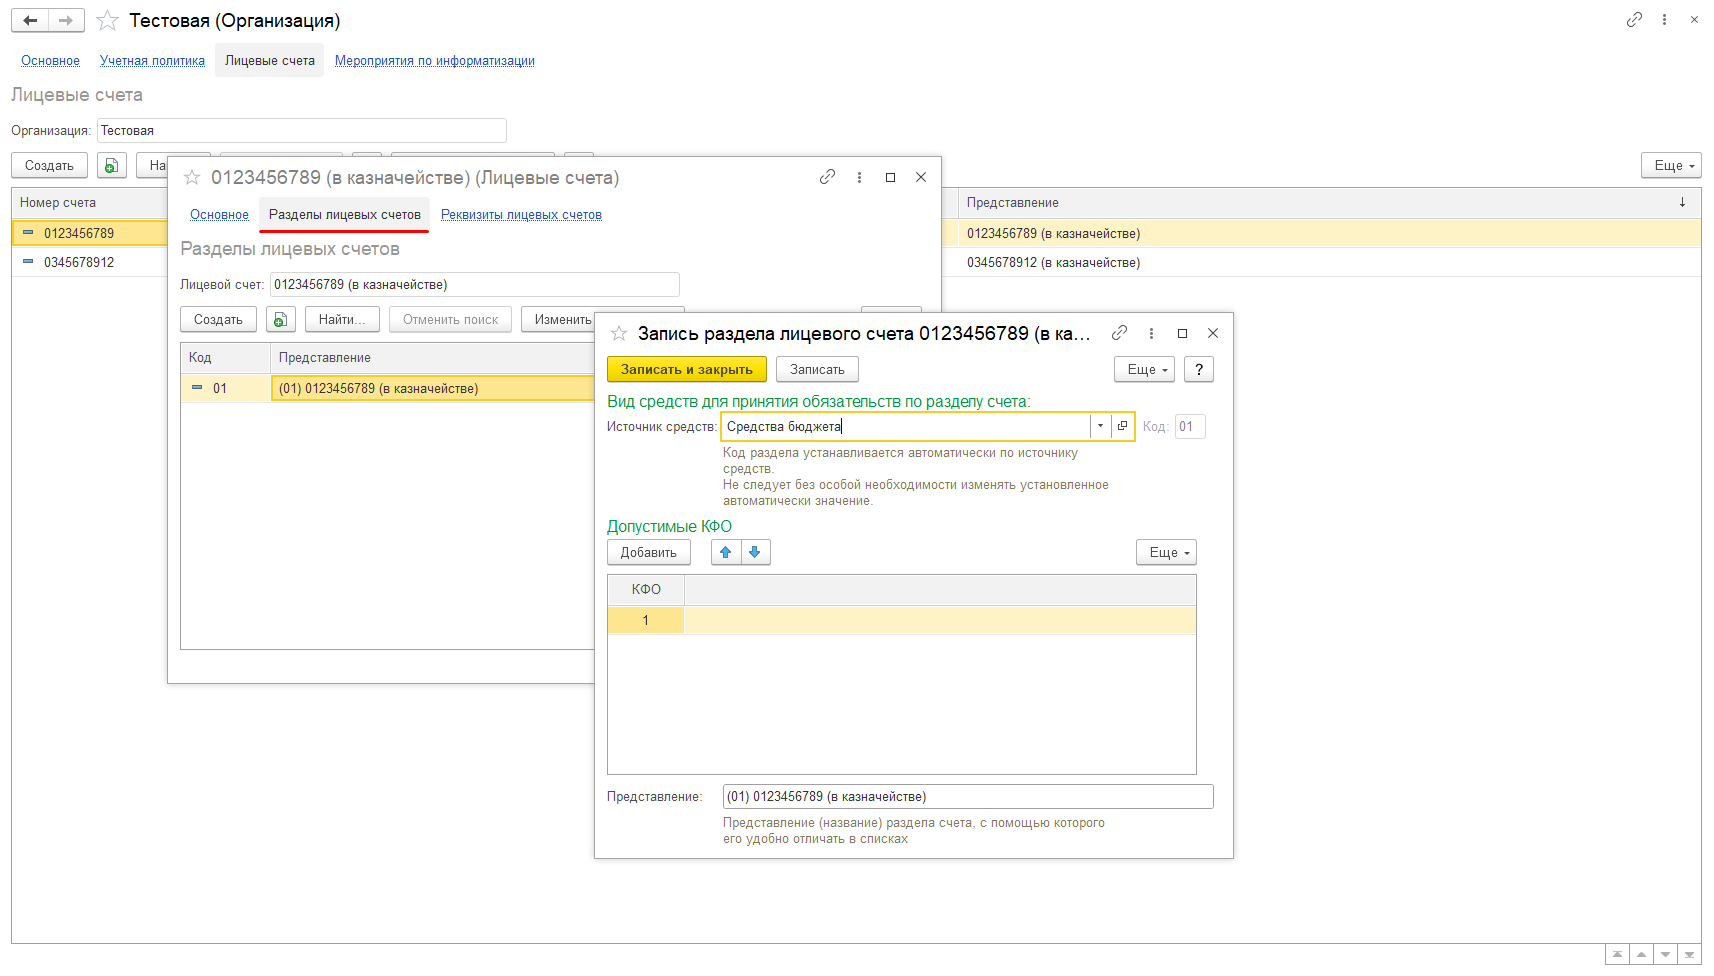Click the Организация field with Тестовая
Image resolution: width=1714 pixels, height=976 pixels.
click(x=302, y=131)
